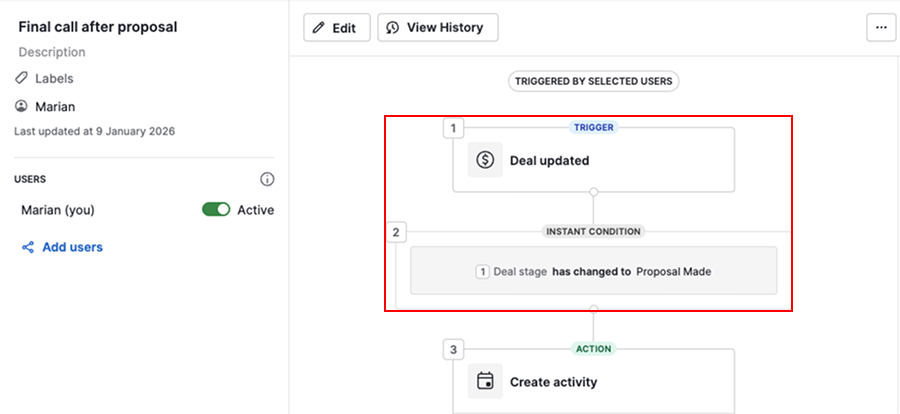Screen dimensions: 900x414
Task: Click the pencil icon on Edit
Action: (x=319, y=28)
